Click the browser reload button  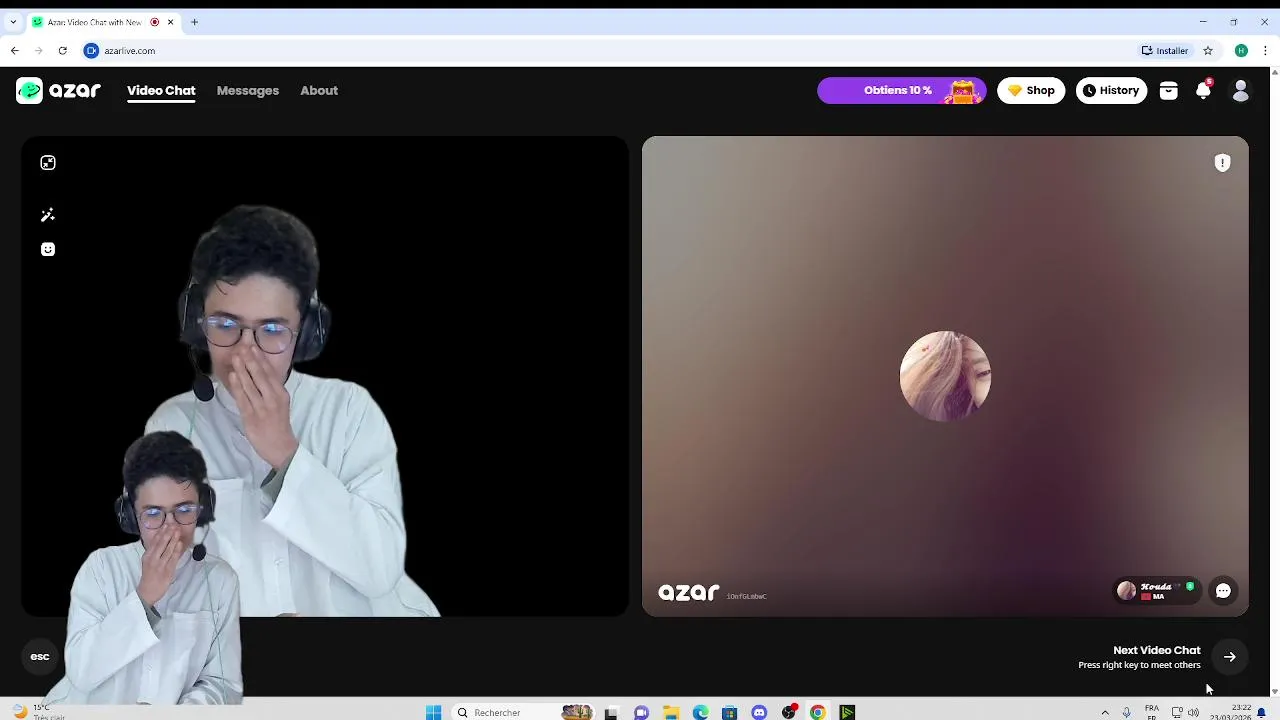(x=62, y=50)
